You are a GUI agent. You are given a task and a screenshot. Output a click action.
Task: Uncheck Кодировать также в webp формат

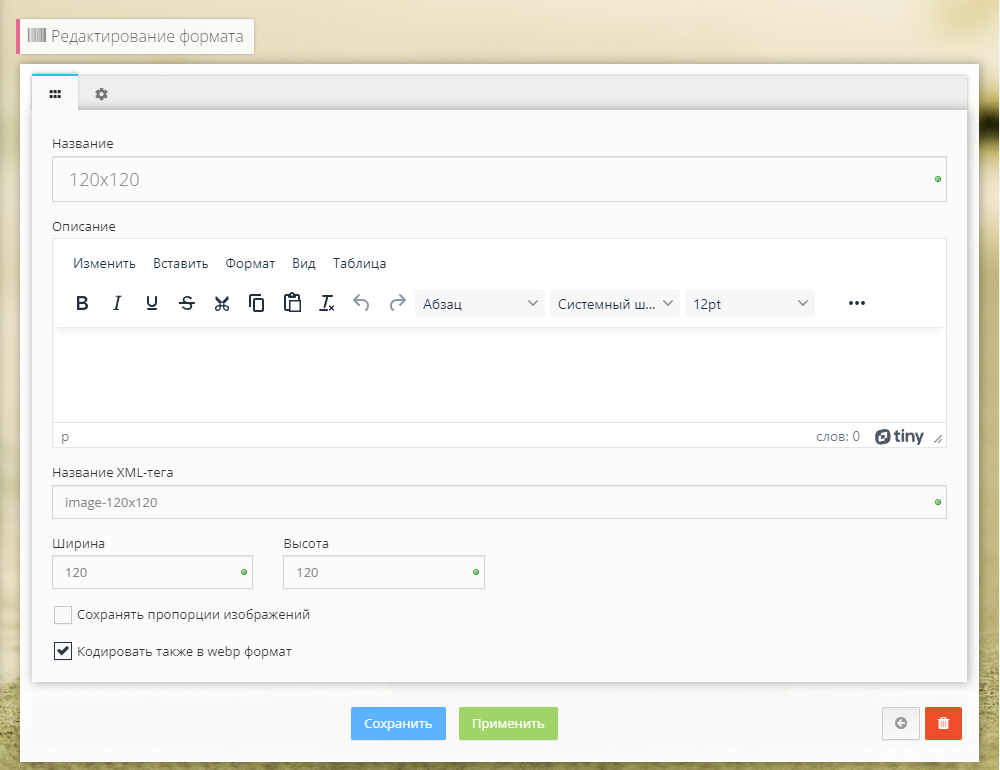63,652
